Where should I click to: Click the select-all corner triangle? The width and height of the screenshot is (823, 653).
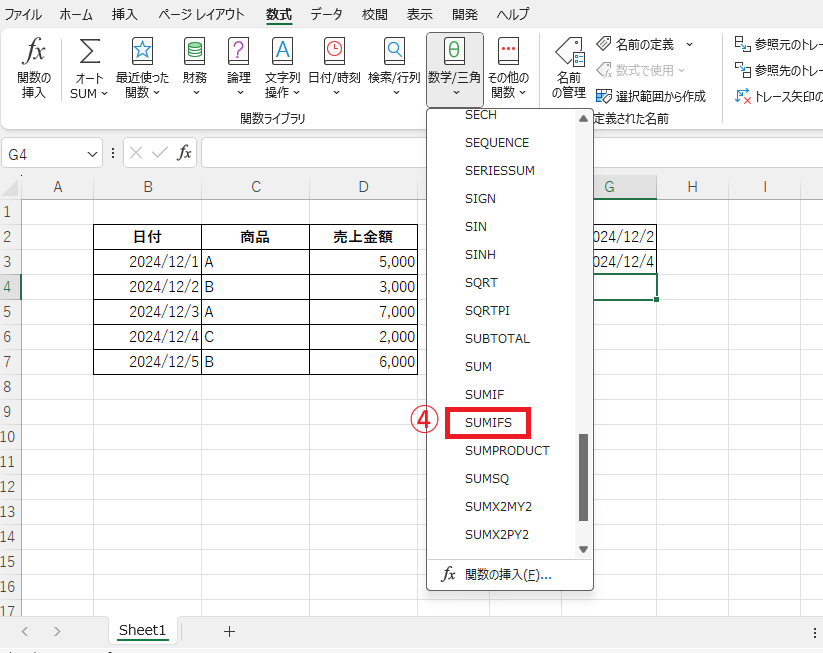click(10, 187)
